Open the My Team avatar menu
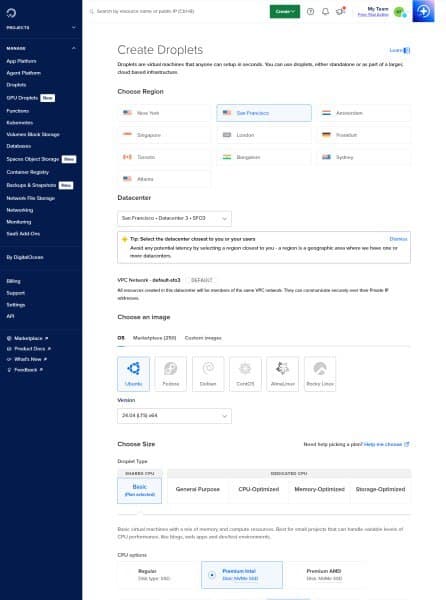The image size is (446, 600). tap(400, 12)
